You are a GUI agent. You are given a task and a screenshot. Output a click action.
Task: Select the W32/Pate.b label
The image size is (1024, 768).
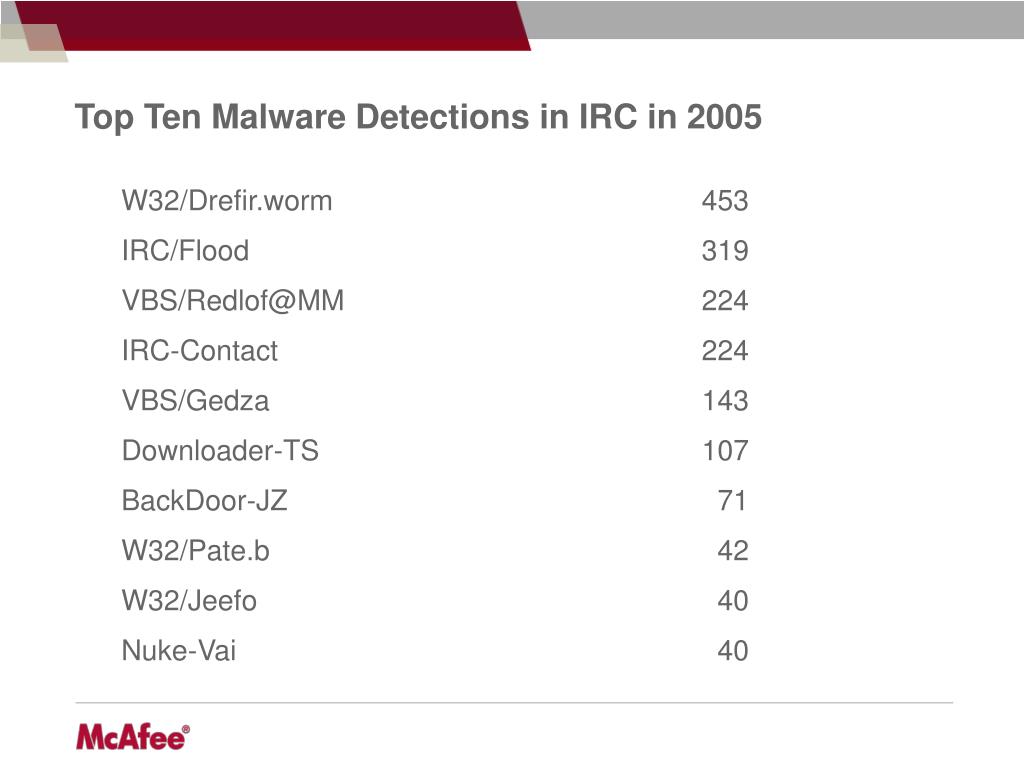(x=195, y=551)
